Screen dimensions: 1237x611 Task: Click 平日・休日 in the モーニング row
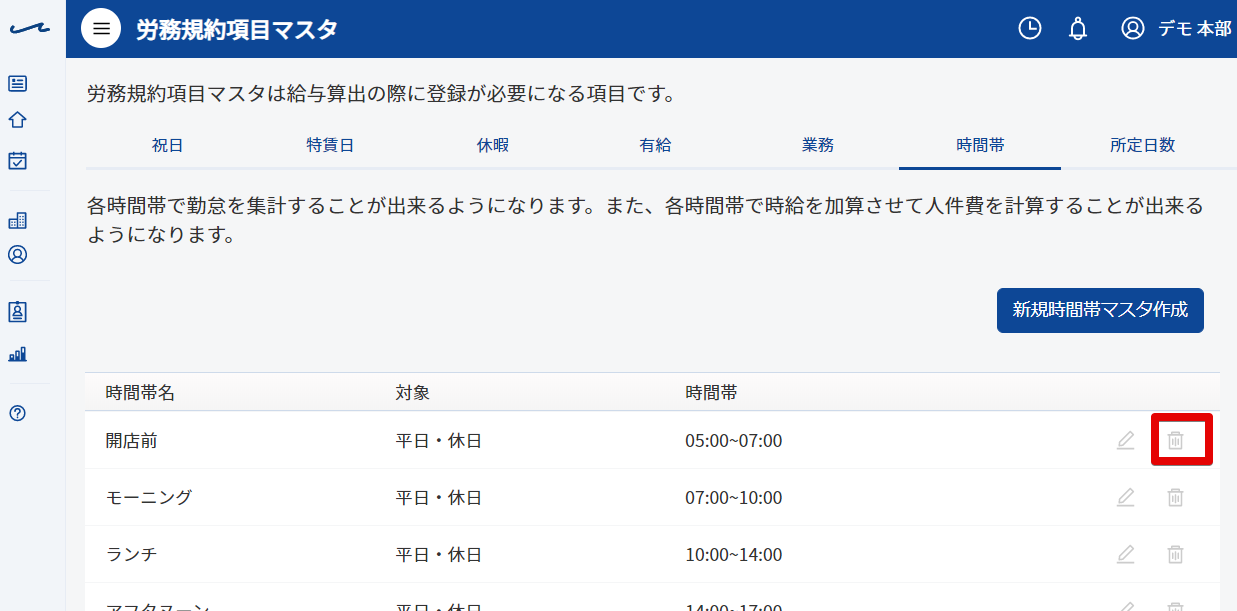coord(439,497)
